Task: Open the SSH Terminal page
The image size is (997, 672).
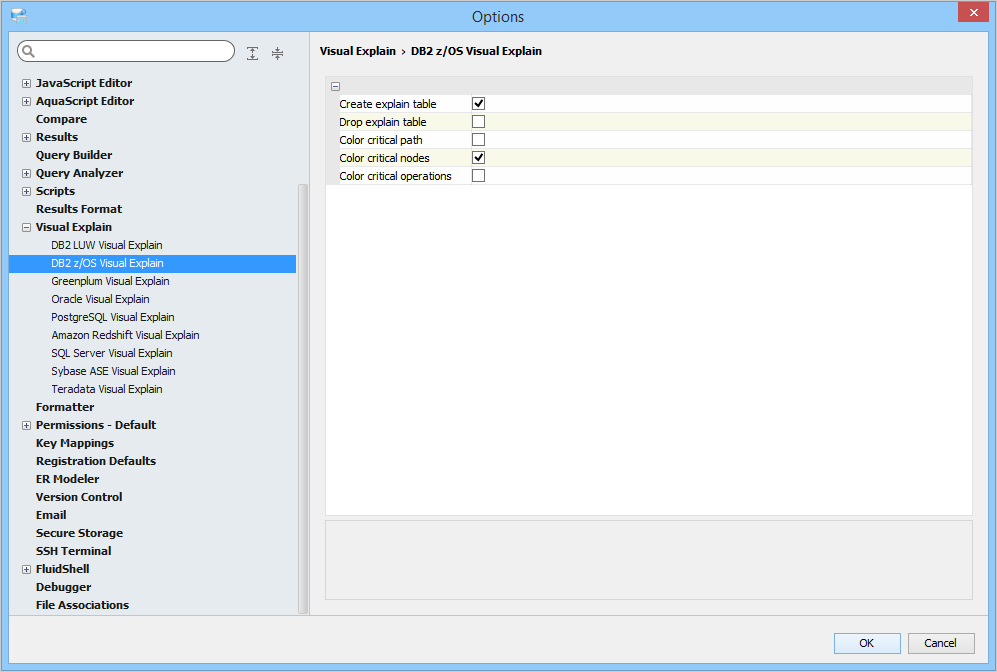Action: tap(74, 551)
